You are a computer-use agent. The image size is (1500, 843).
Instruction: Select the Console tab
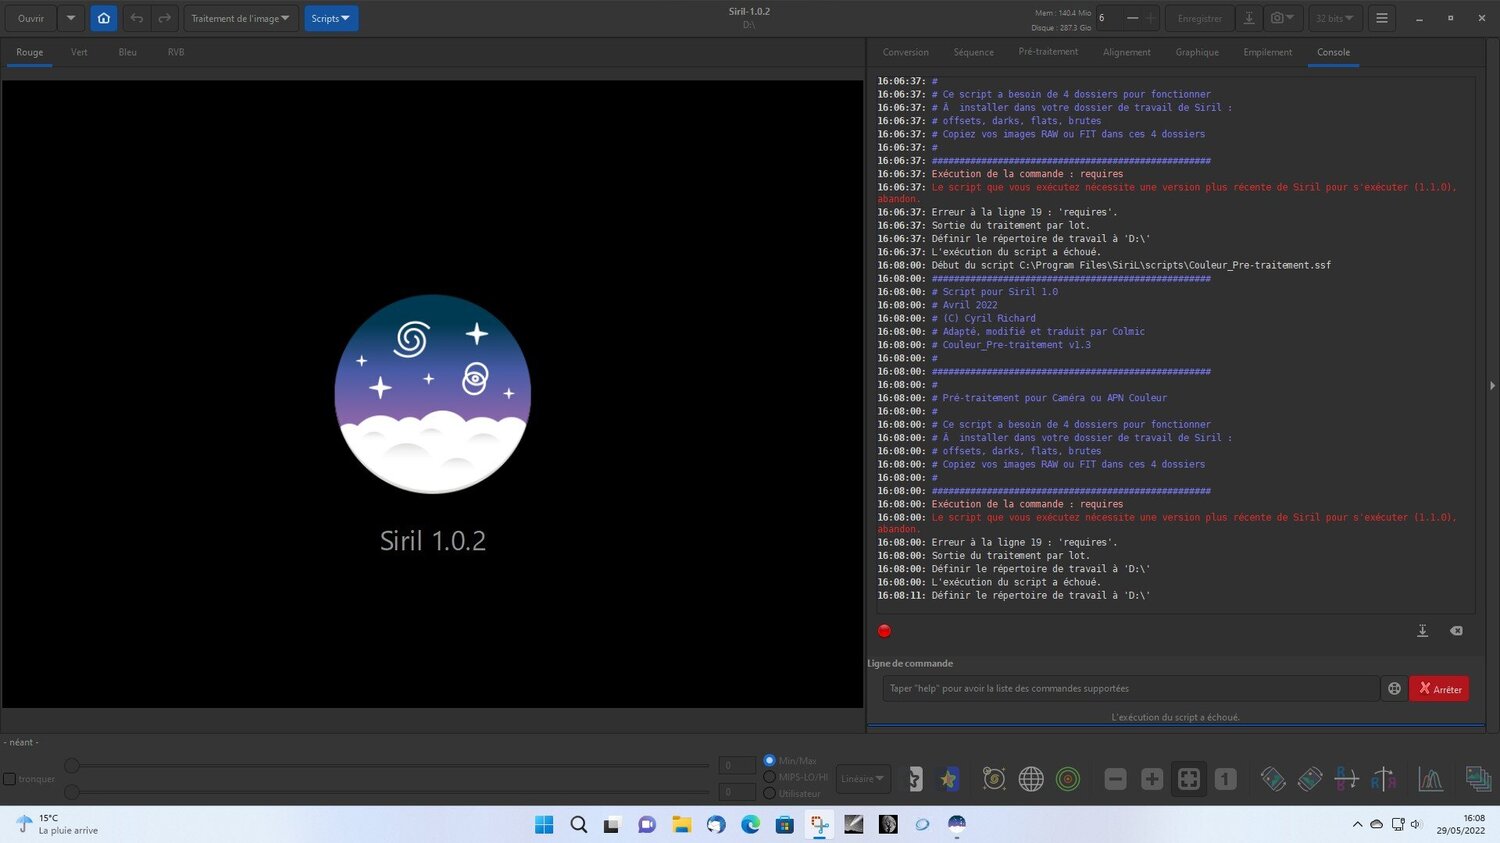(x=1333, y=52)
